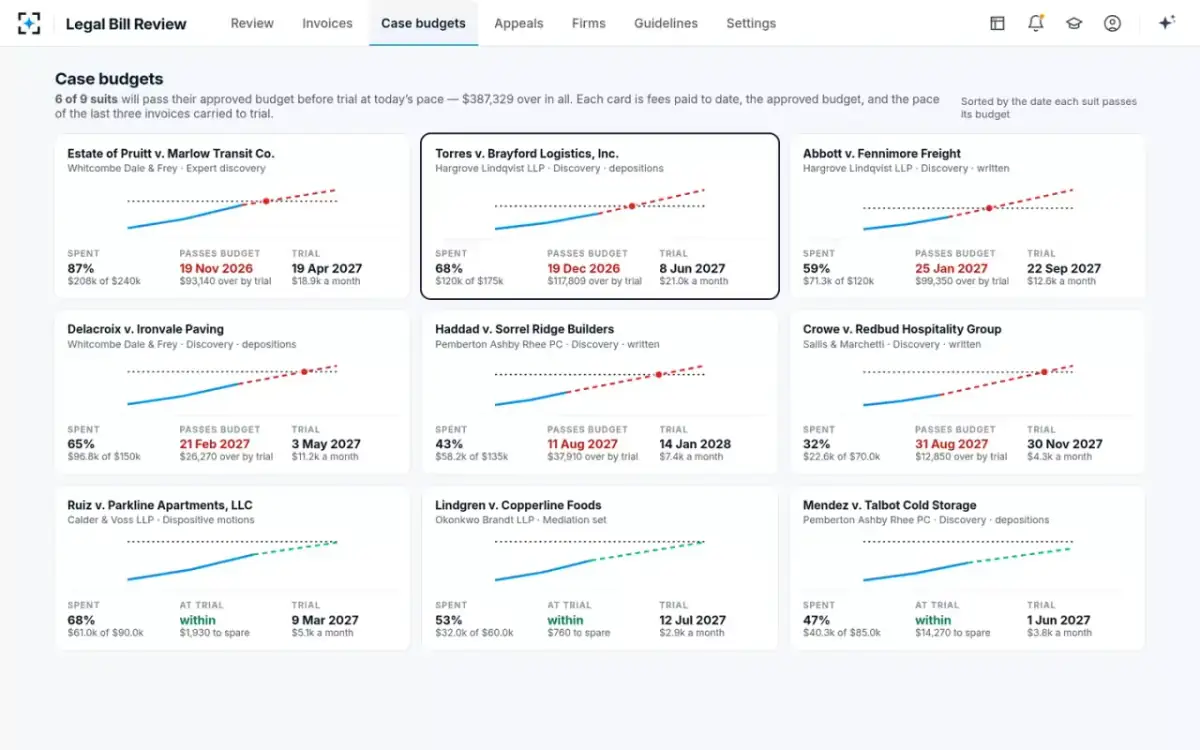
Task: Click the 'Sorted by the date' note
Action: coord(1049,108)
